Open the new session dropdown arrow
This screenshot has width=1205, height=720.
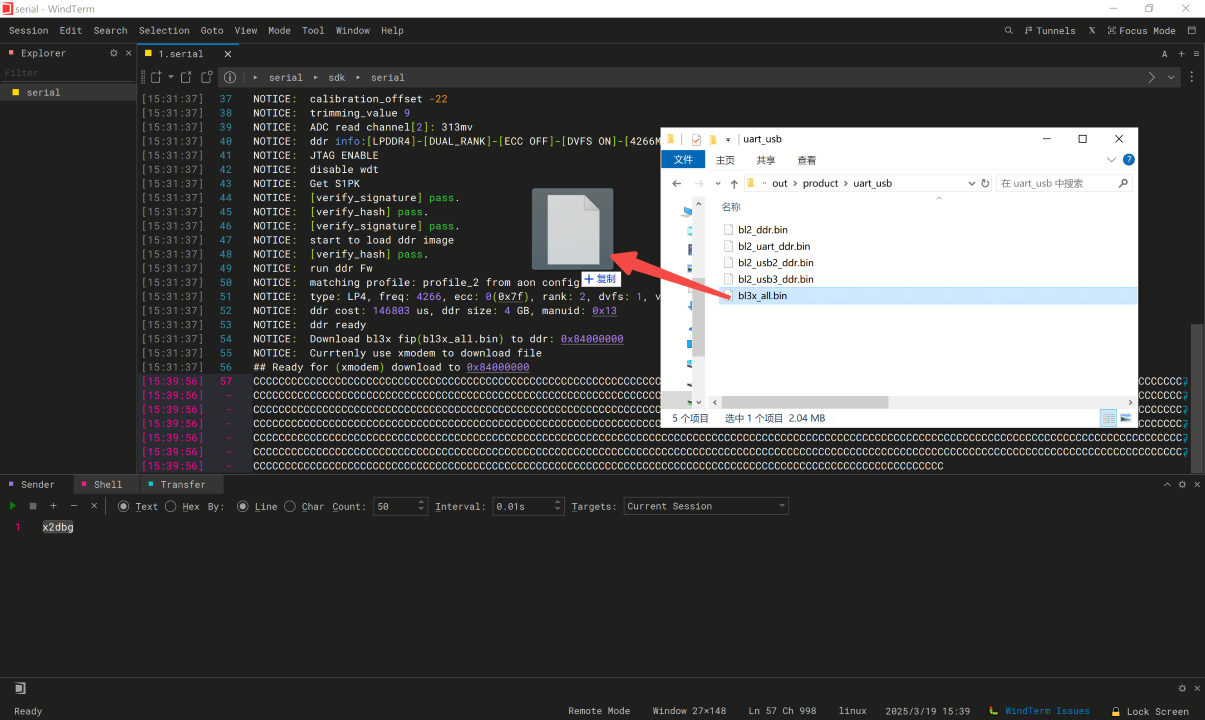pos(171,77)
